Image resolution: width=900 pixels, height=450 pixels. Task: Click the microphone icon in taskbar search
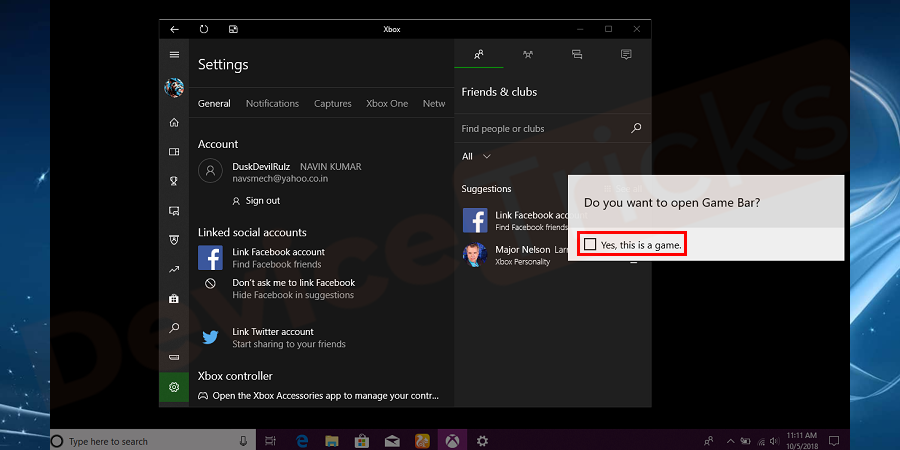click(243, 441)
